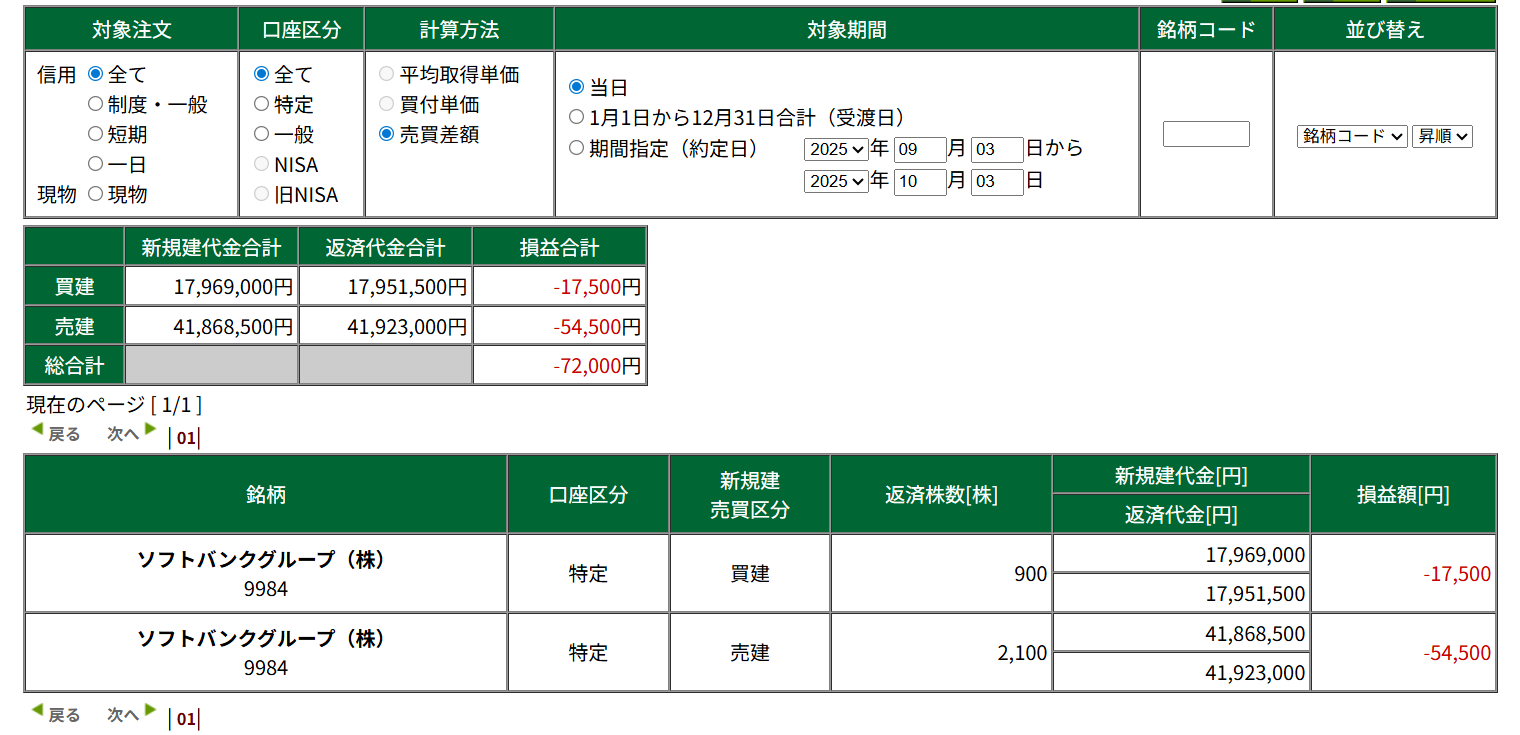Click the 銘柄コード text input field
This screenshot has height=735, width=1520.
click(x=1206, y=134)
